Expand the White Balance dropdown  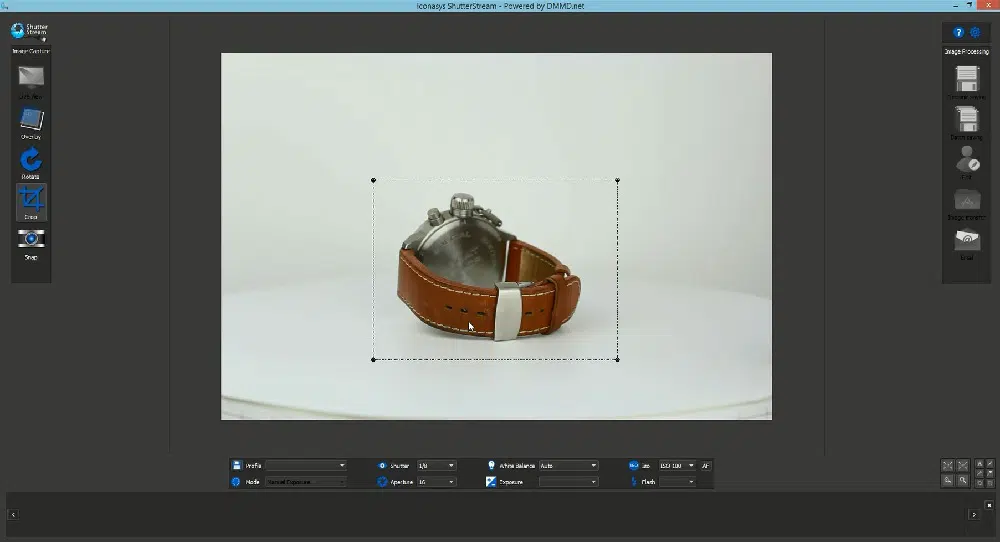(568, 465)
